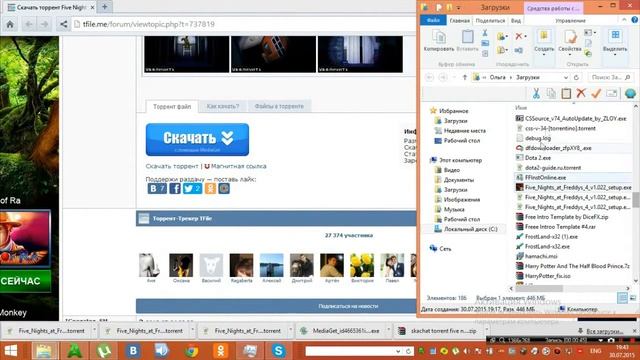This screenshot has height=360, width=640.
Task: Switch to the Как качать? tab
Action: pyautogui.click(x=223, y=107)
